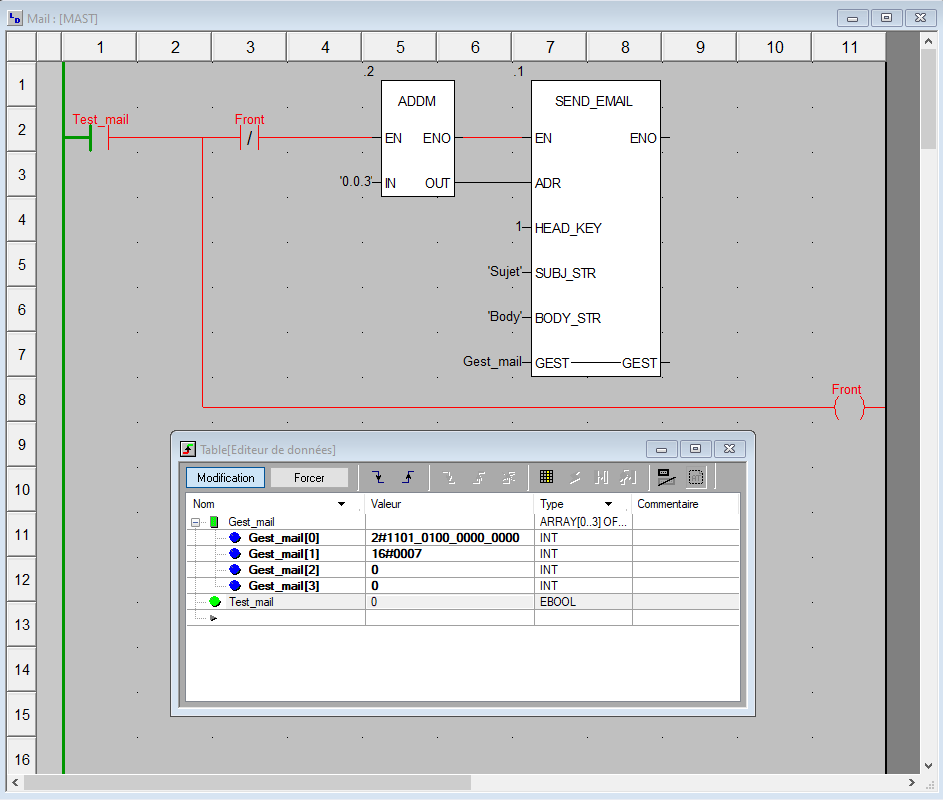Collapse the Gest_mail array tree node
This screenshot has width=943, height=800.
pos(196,522)
